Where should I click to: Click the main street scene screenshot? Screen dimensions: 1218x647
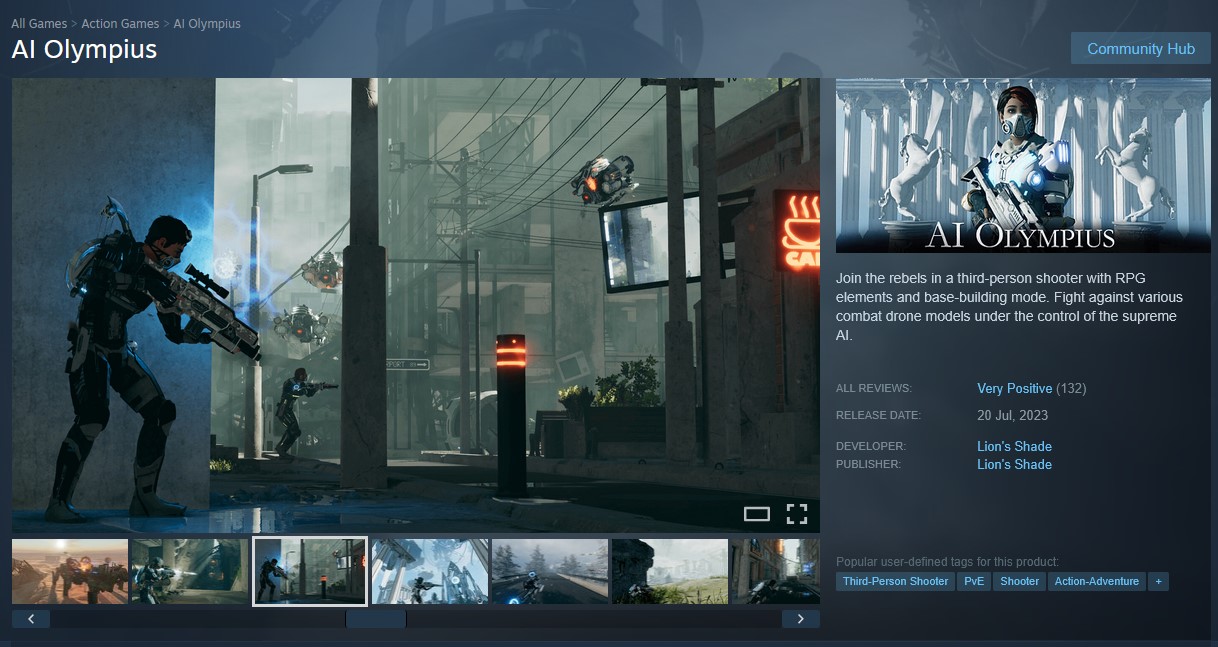point(416,305)
